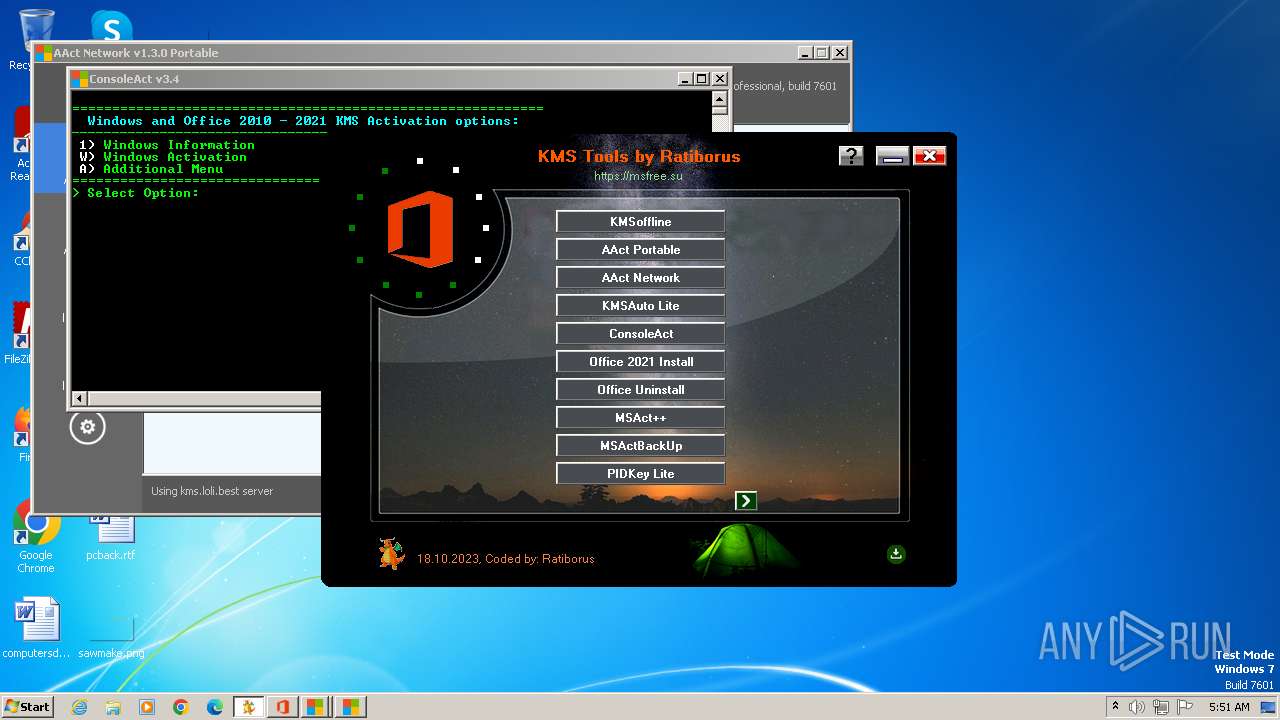Image resolution: width=1280 pixels, height=720 pixels.
Task: Click volume speaker tray icon
Action: click(x=1137, y=707)
